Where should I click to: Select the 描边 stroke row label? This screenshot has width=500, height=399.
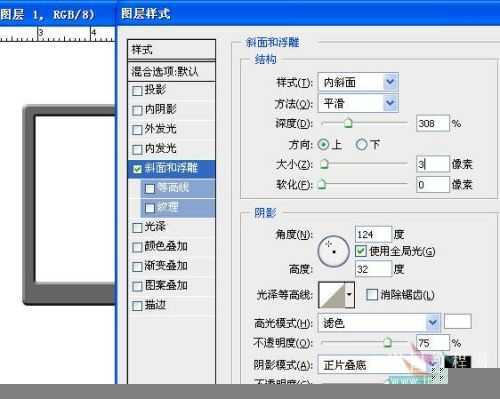(x=155, y=305)
